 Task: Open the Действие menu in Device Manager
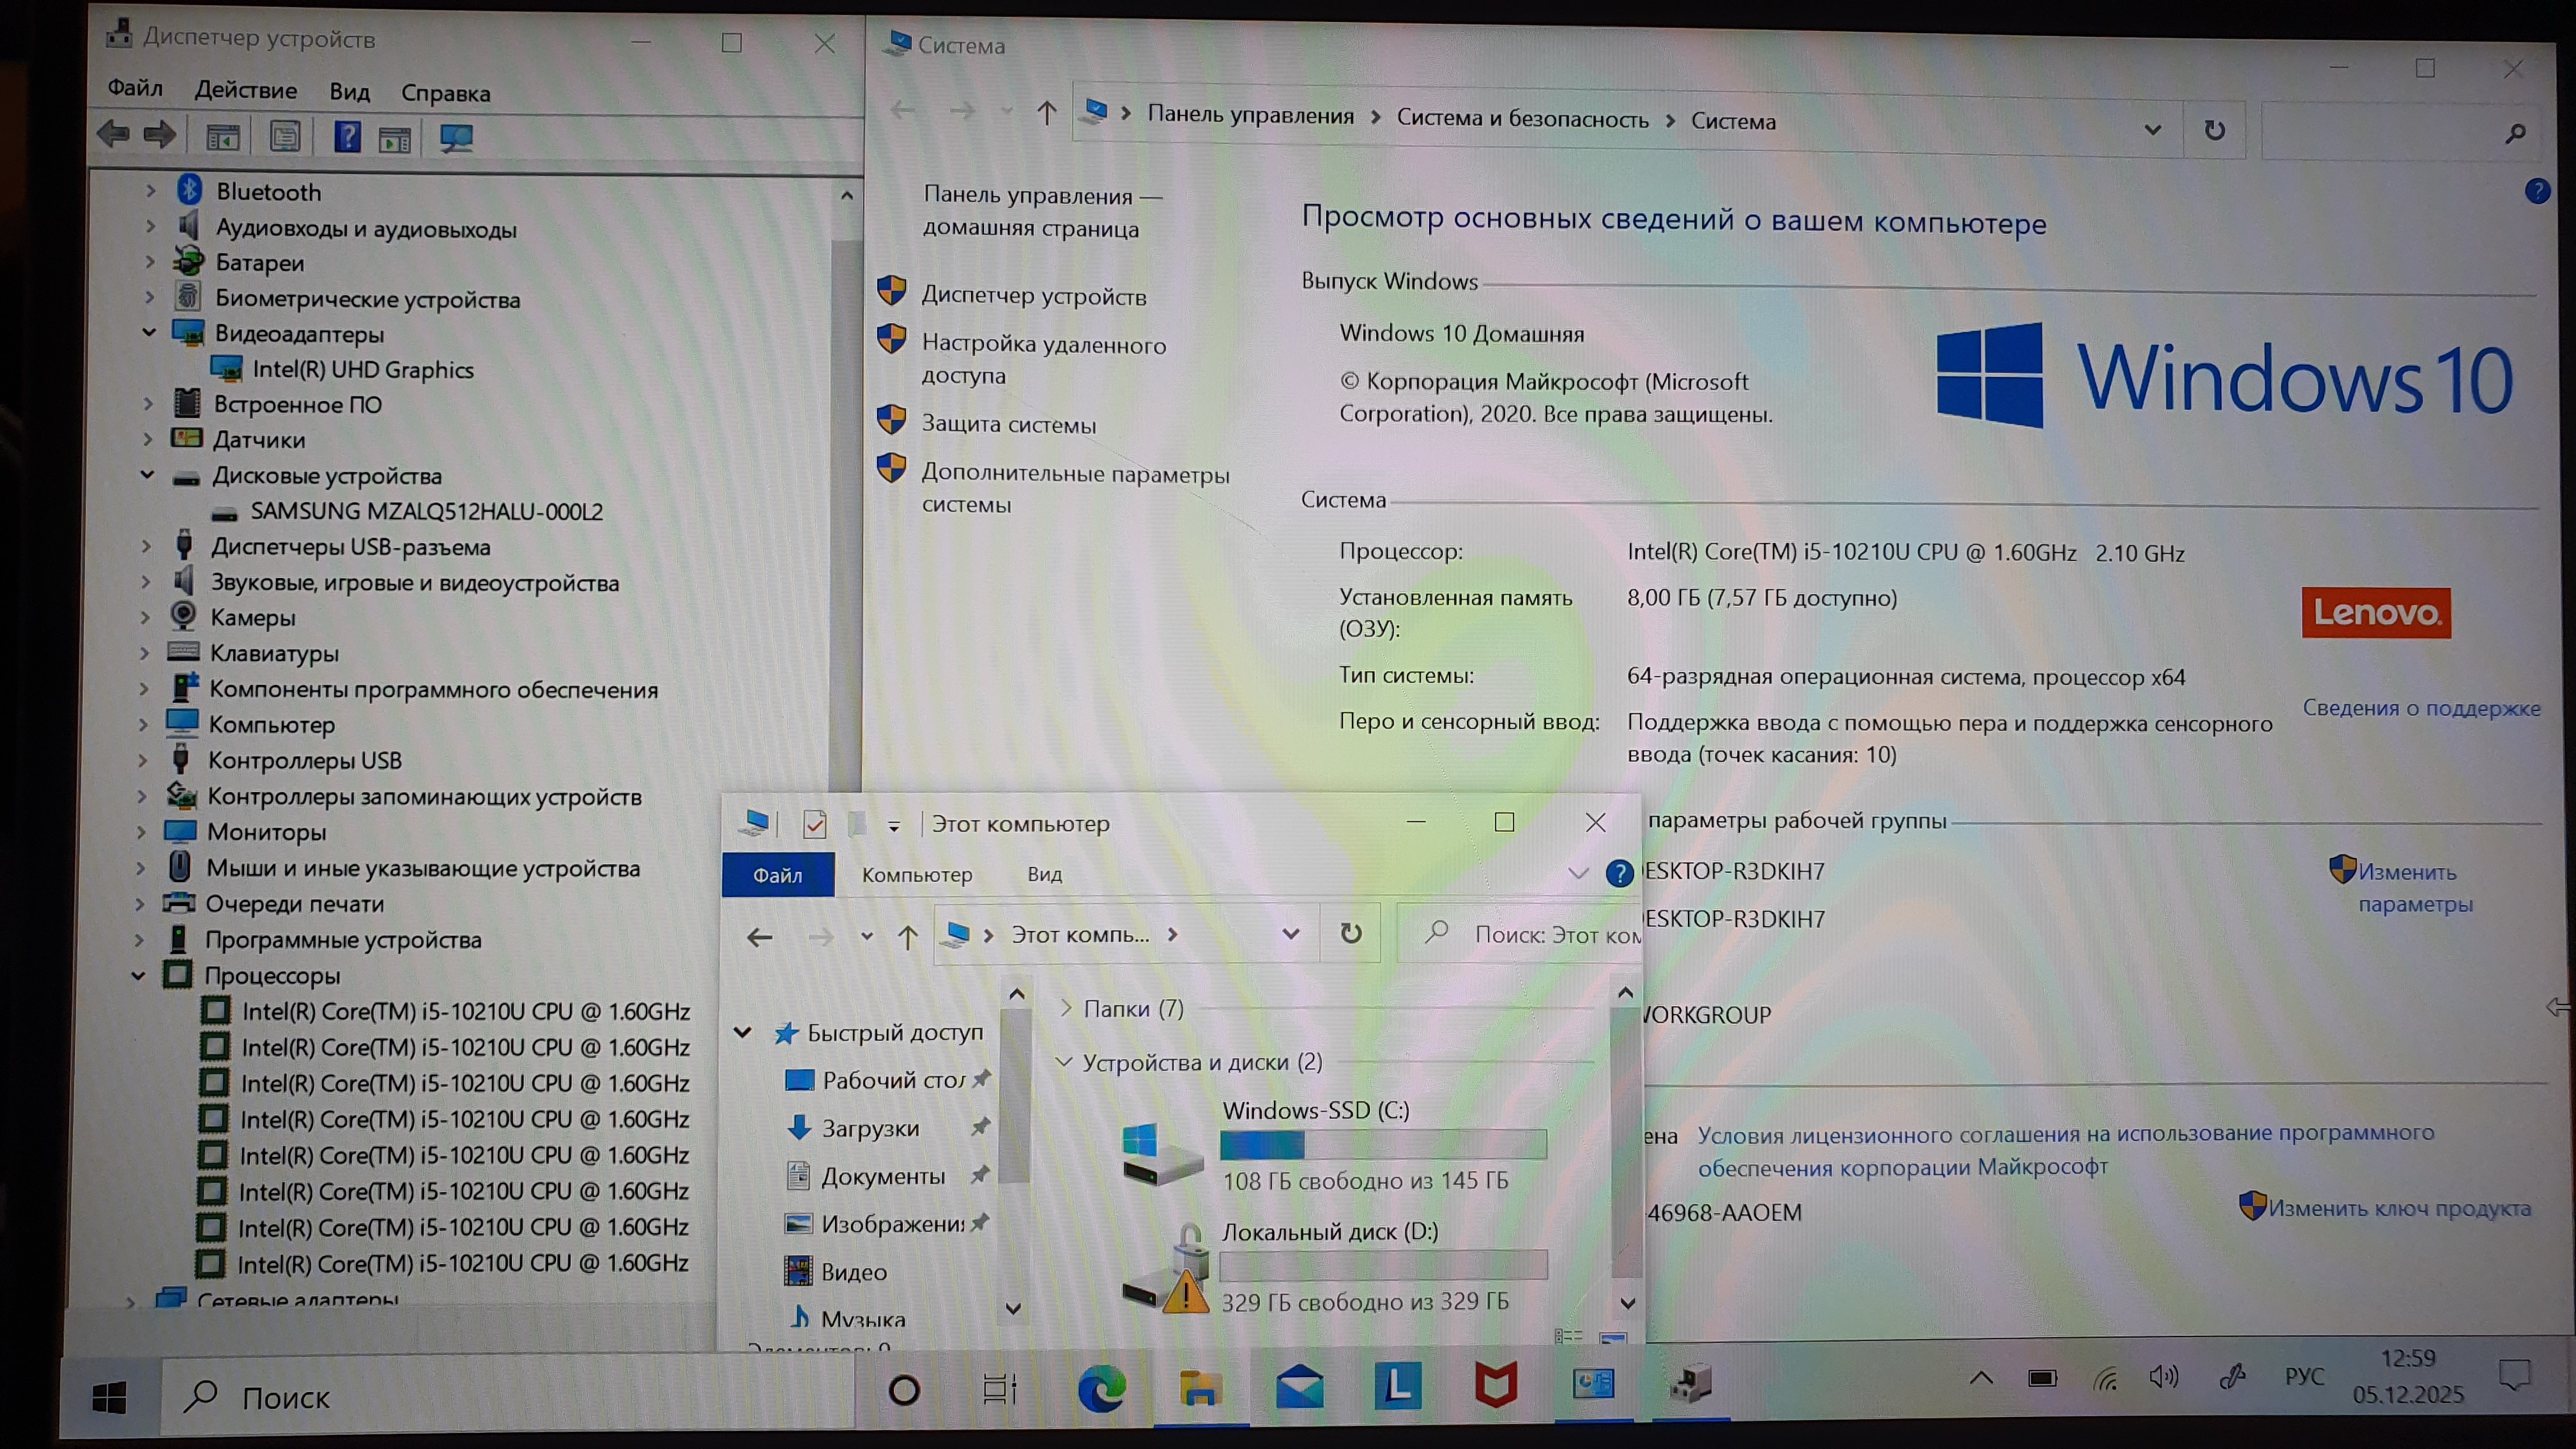[x=245, y=90]
